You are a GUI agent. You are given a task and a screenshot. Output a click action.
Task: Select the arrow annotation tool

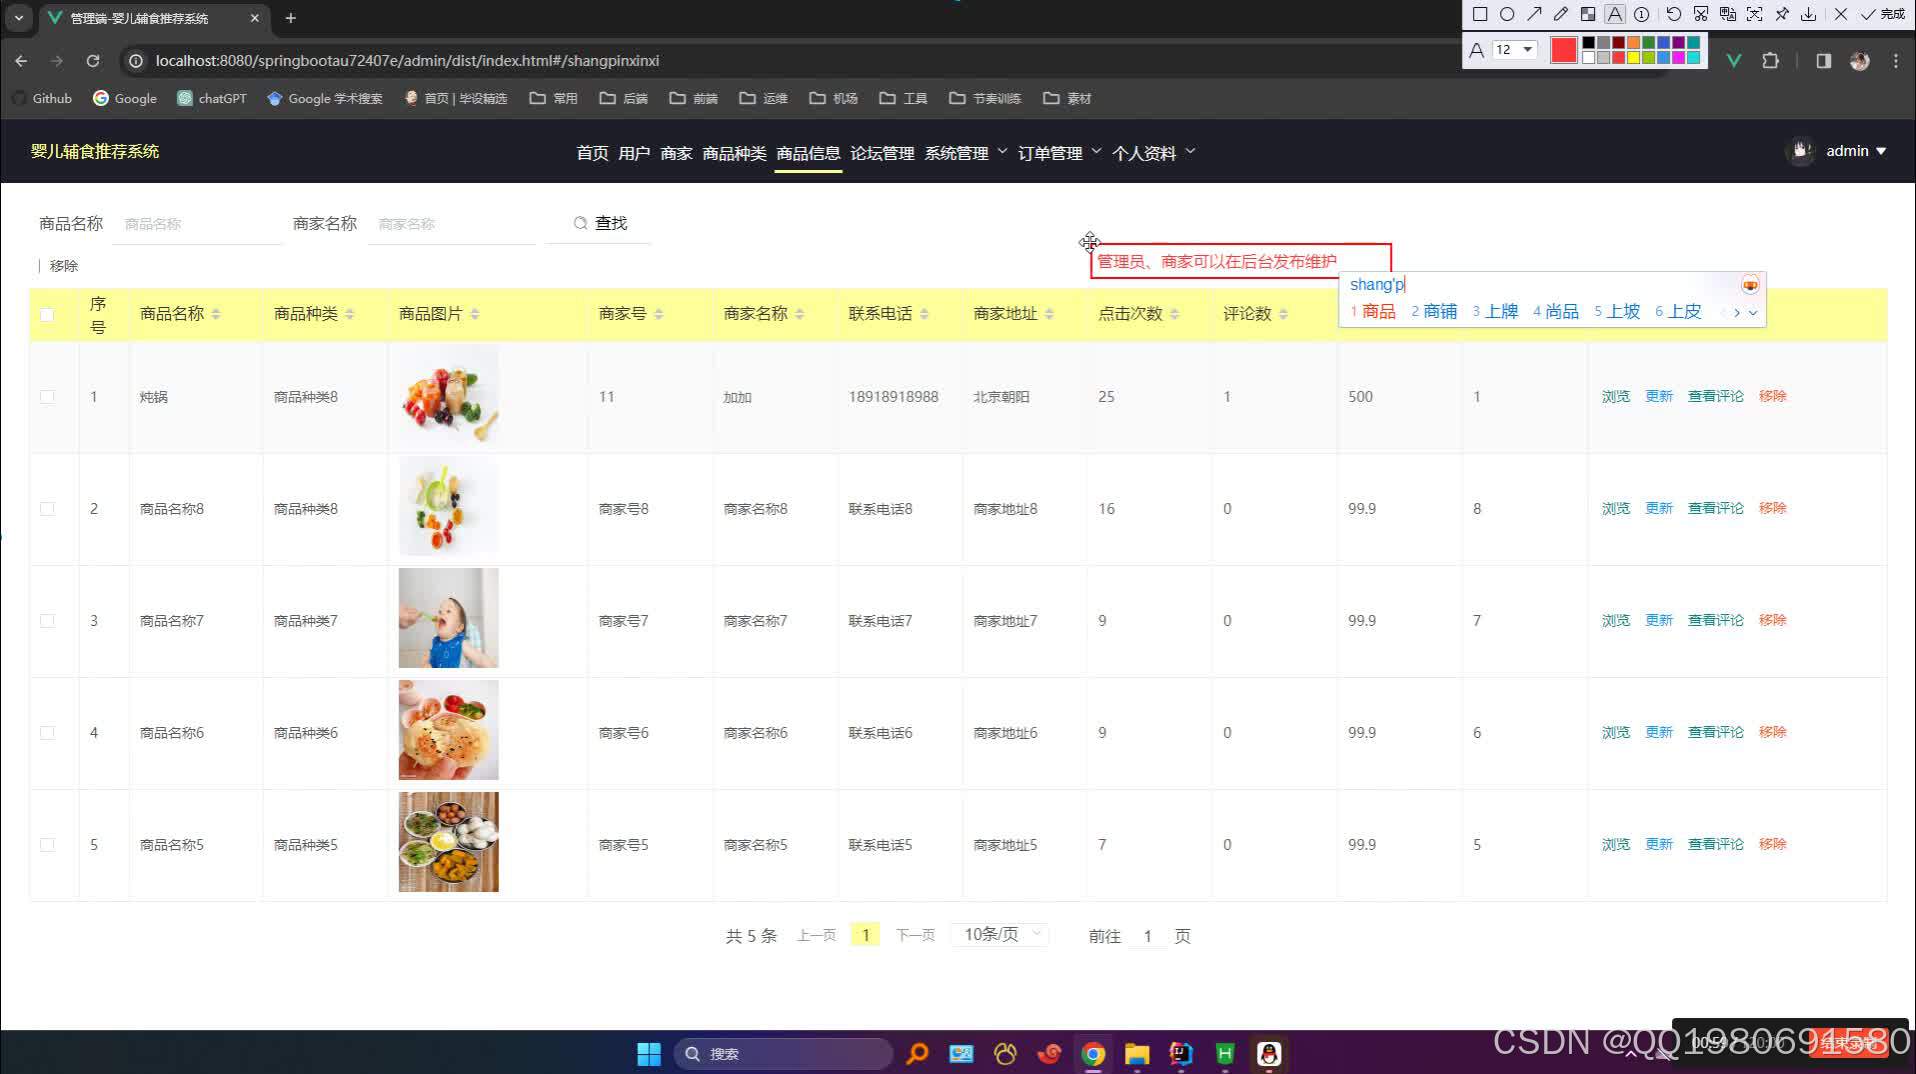point(1535,15)
